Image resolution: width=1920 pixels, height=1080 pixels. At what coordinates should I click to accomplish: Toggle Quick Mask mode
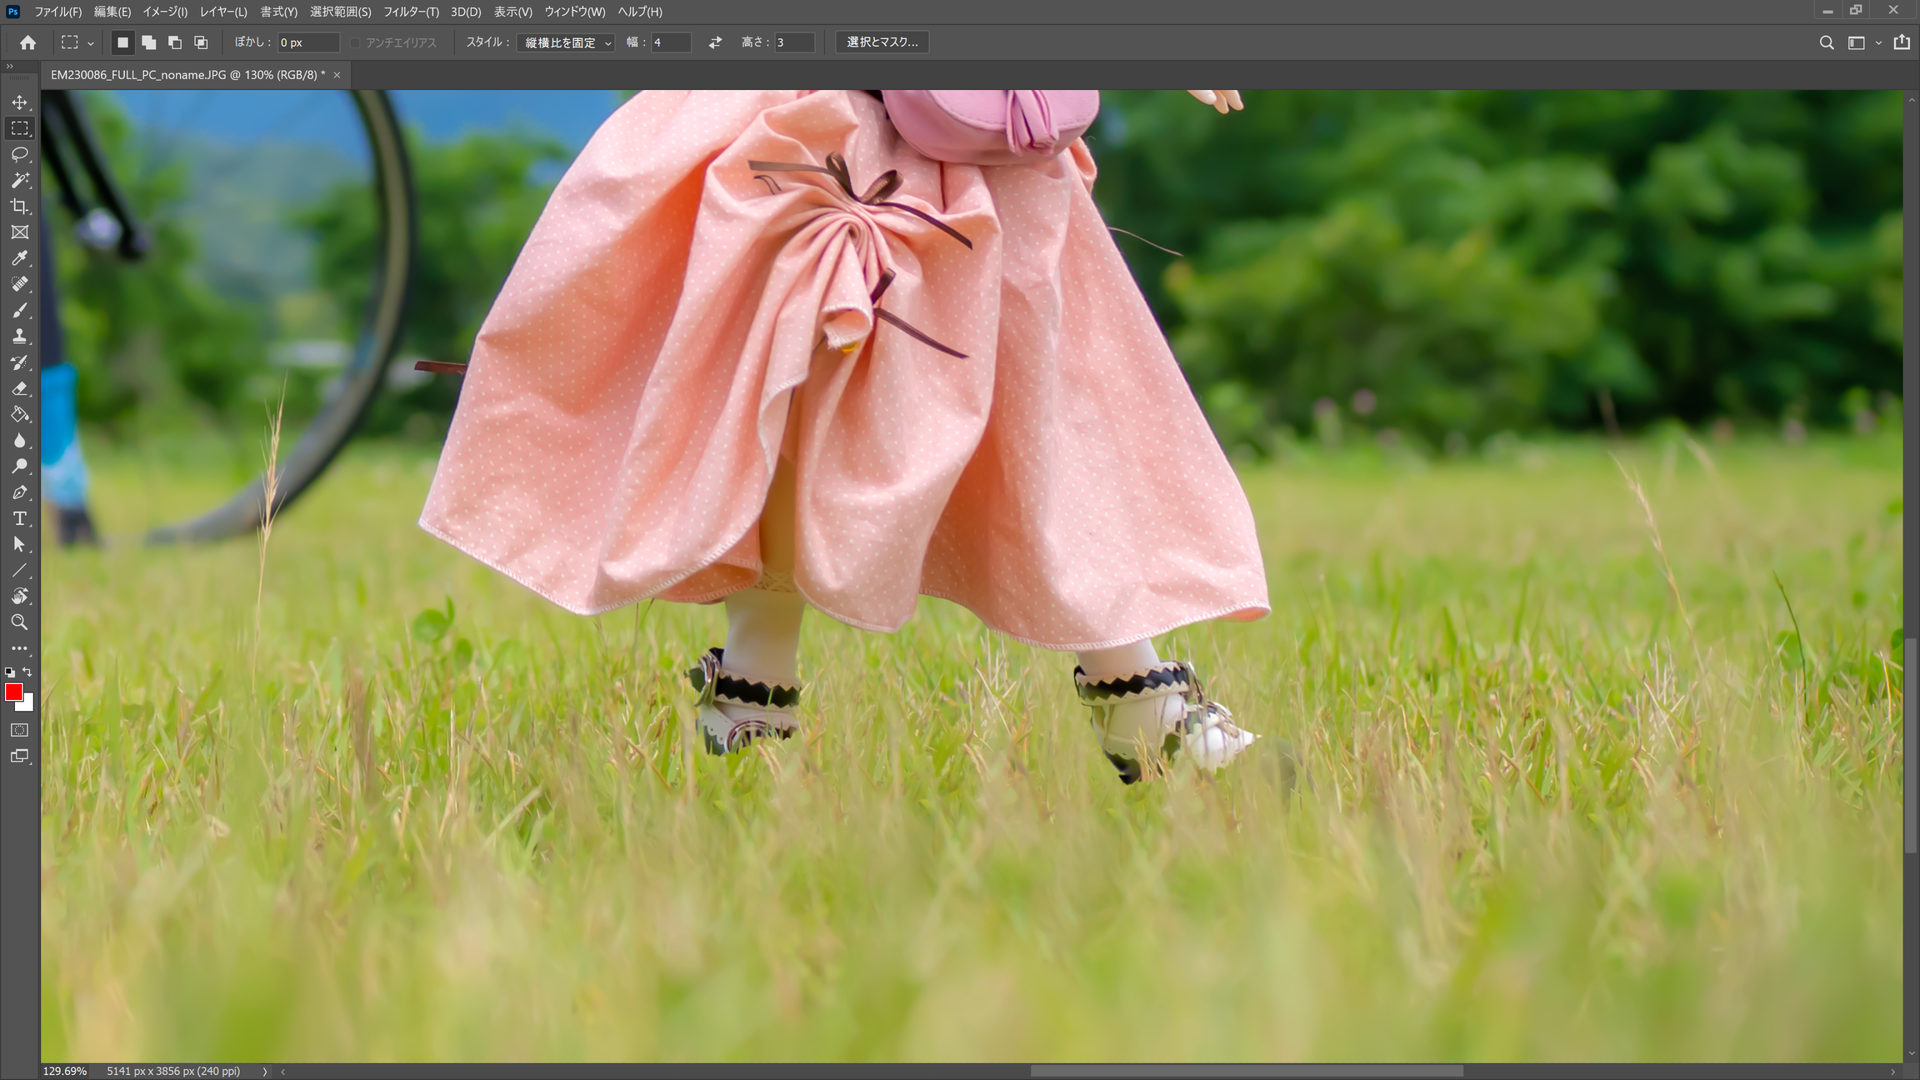click(20, 730)
